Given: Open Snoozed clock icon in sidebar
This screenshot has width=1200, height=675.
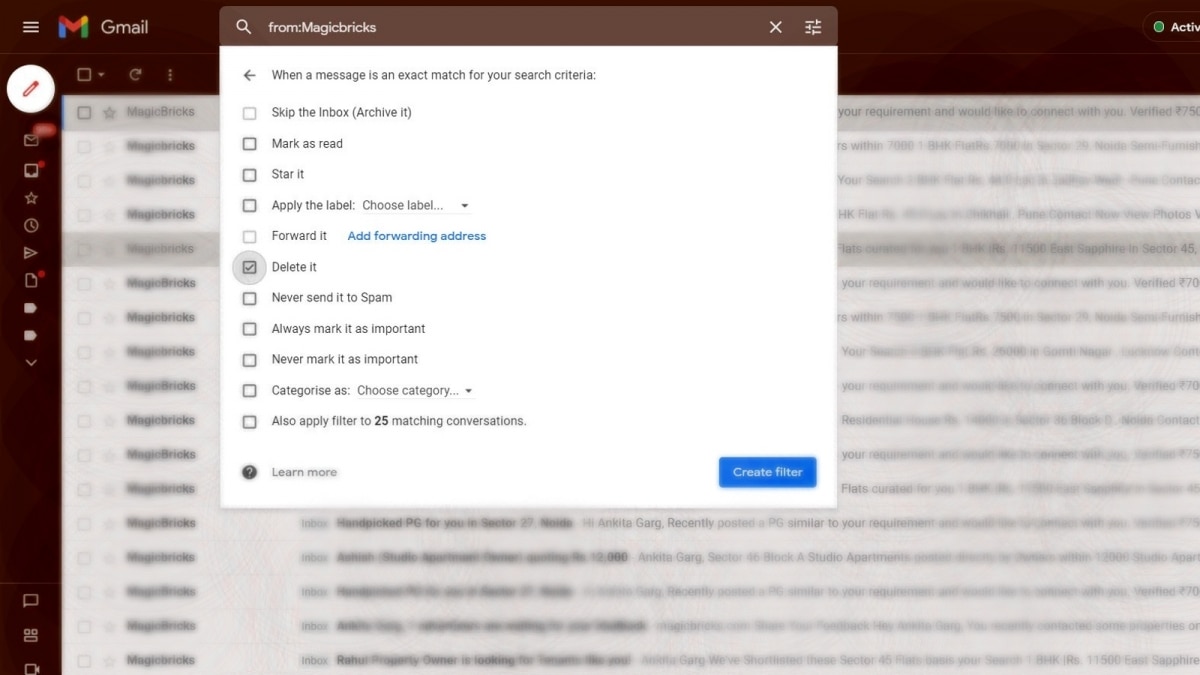Looking at the screenshot, I should [x=31, y=226].
